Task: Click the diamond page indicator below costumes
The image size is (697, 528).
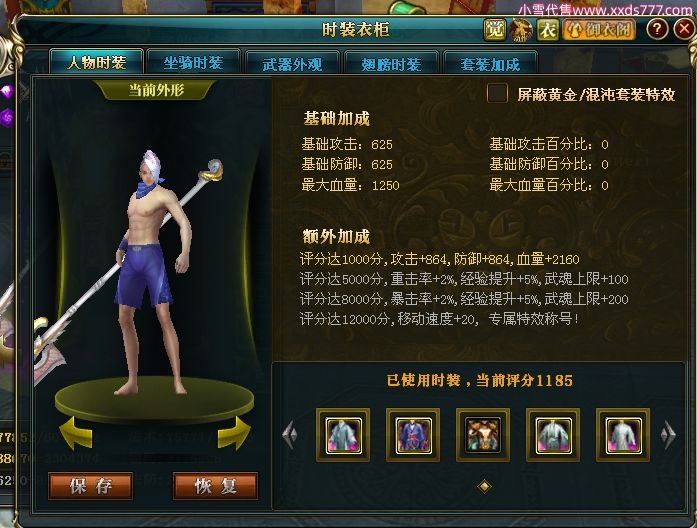Action: coord(484,486)
